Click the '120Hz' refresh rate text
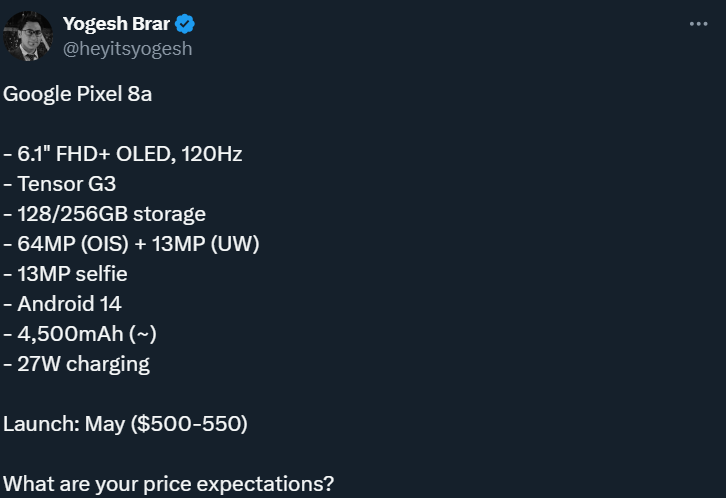 click(212, 154)
